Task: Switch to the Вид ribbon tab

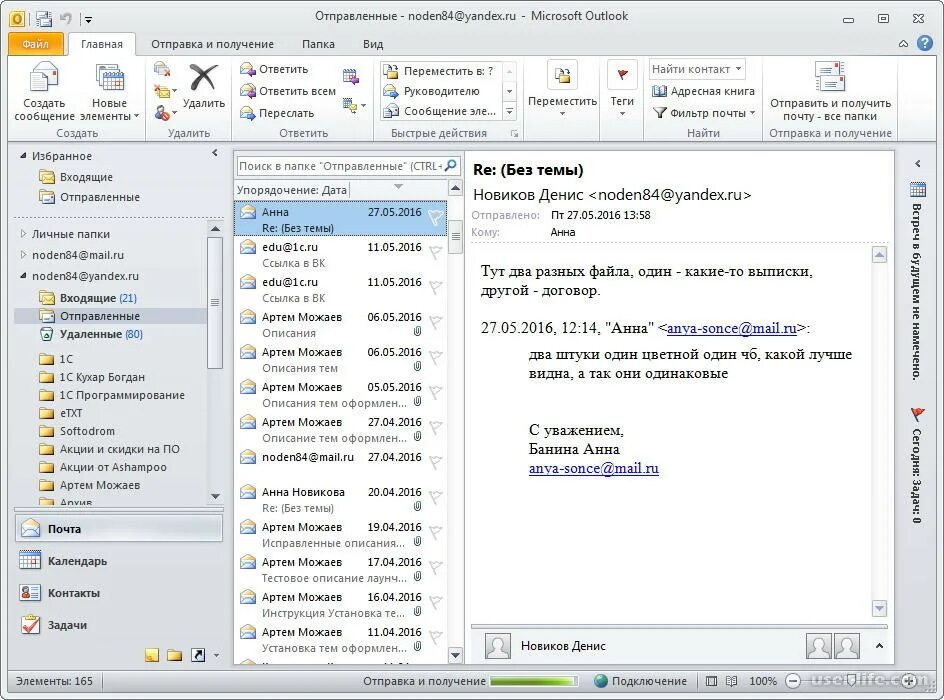Action: (x=373, y=44)
